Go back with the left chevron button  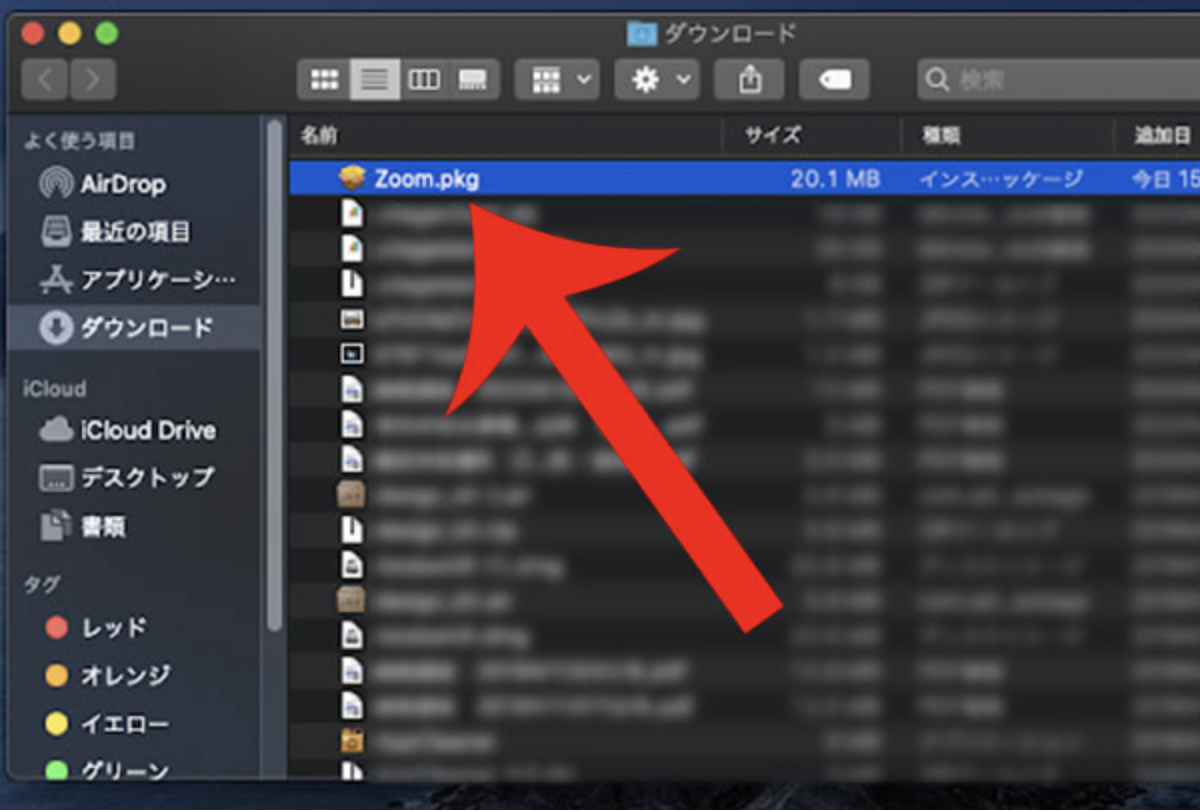coord(44,79)
